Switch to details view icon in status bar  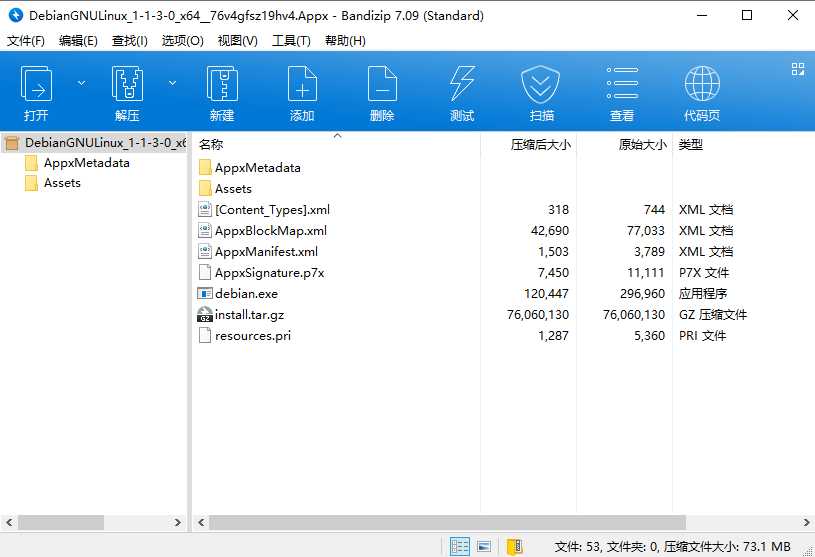click(x=459, y=547)
